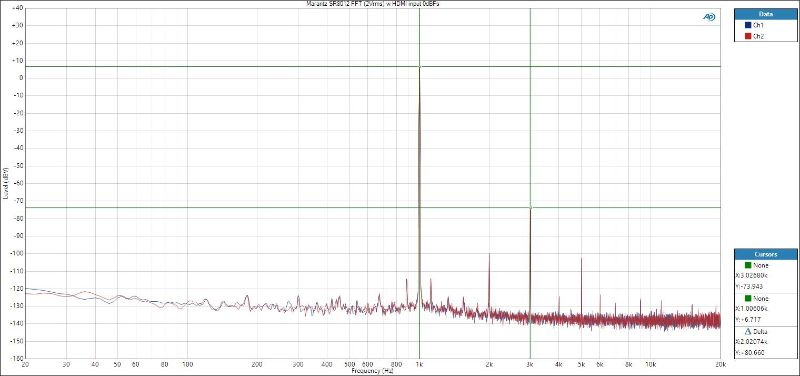Select the Ch1 label in Data legend
The width and height of the screenshot is (800, 376).
click(x=758, y=25)
